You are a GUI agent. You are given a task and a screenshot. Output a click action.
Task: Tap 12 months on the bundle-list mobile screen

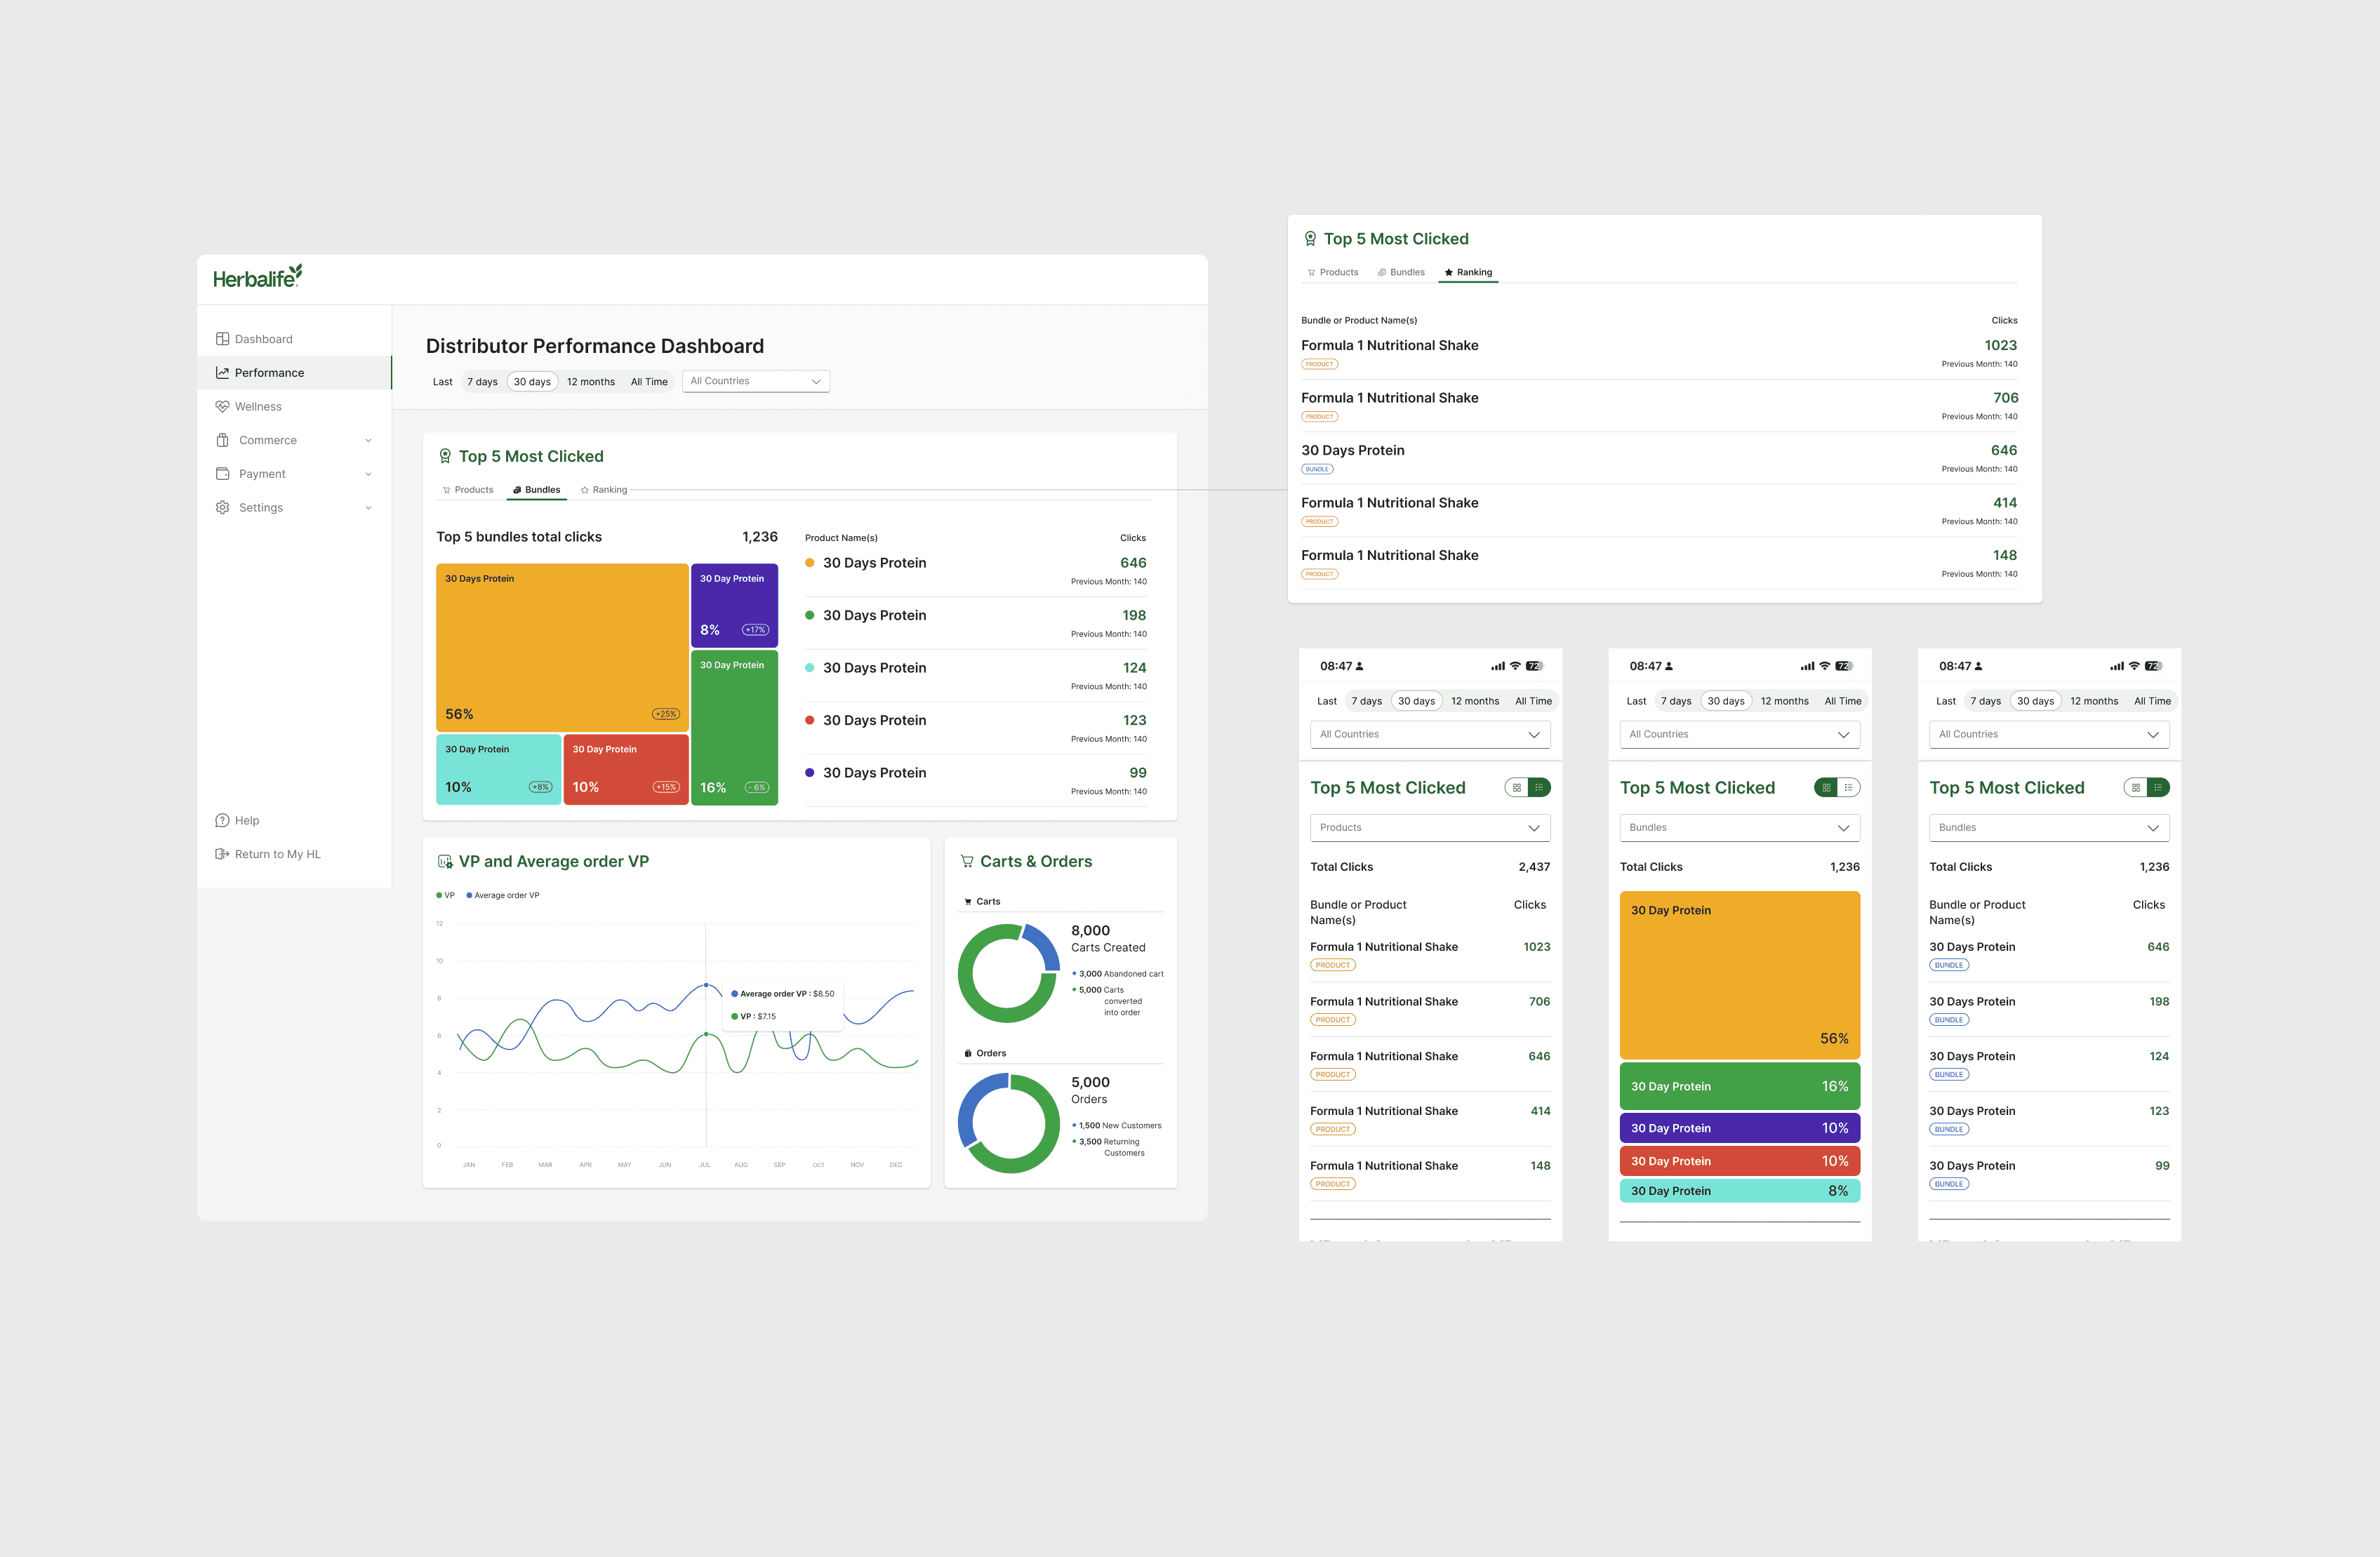pyautogui.click(x=2094, y=701)
